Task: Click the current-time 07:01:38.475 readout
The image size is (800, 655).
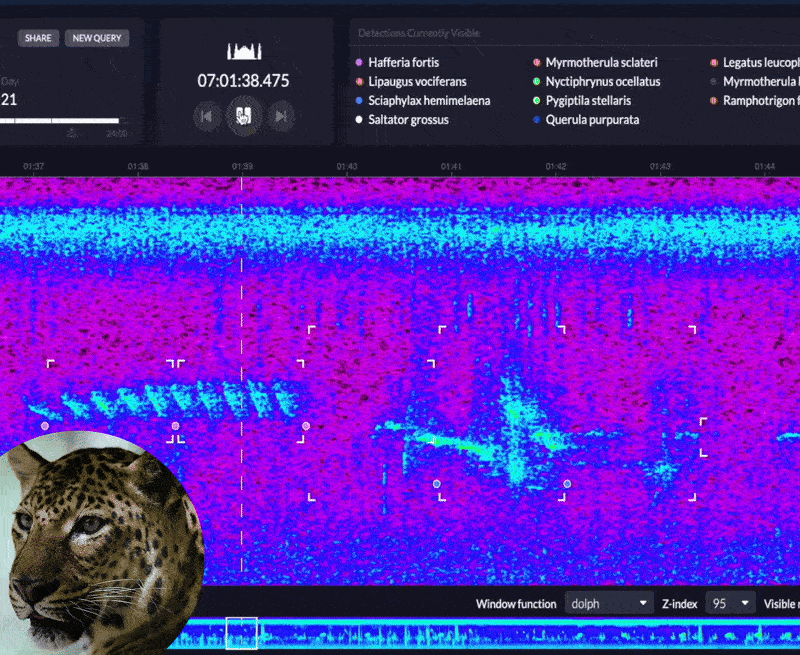Action: pyautogui.click(x=243, y=81)
